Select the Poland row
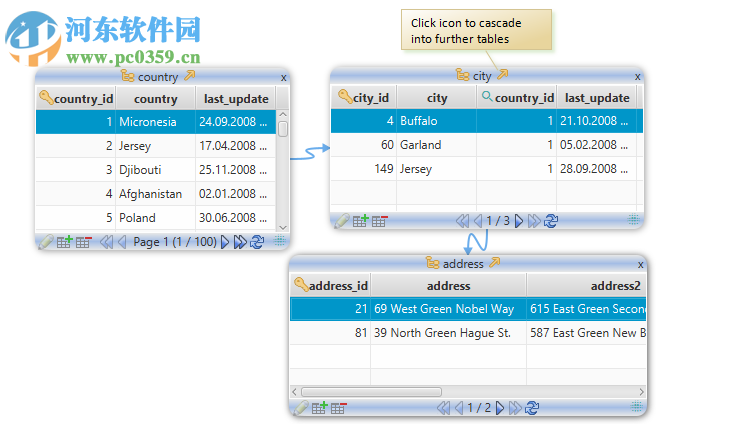 [156, 218]
